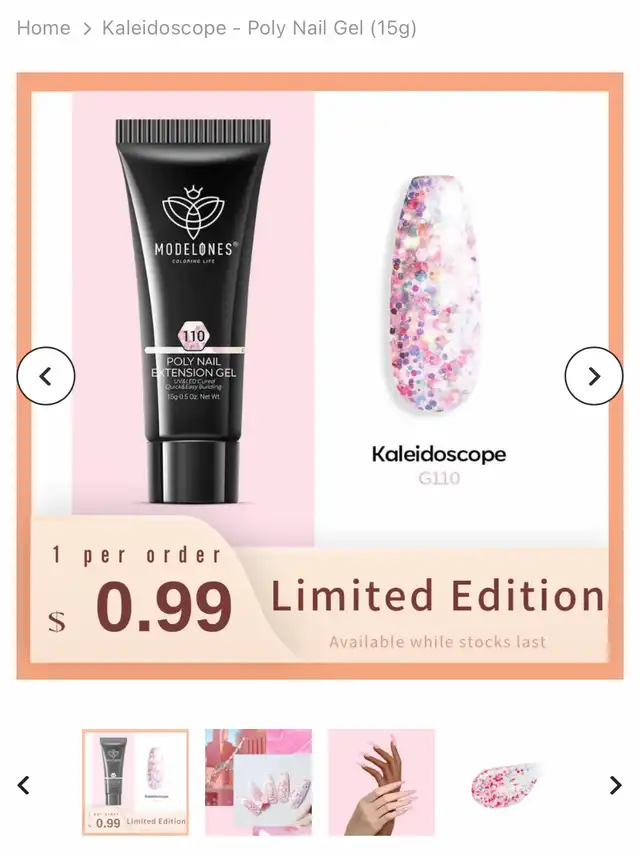Screen dimensions: 640x856
Task: Click the Kaleidoscope G110 shade label
Action: 439,465
